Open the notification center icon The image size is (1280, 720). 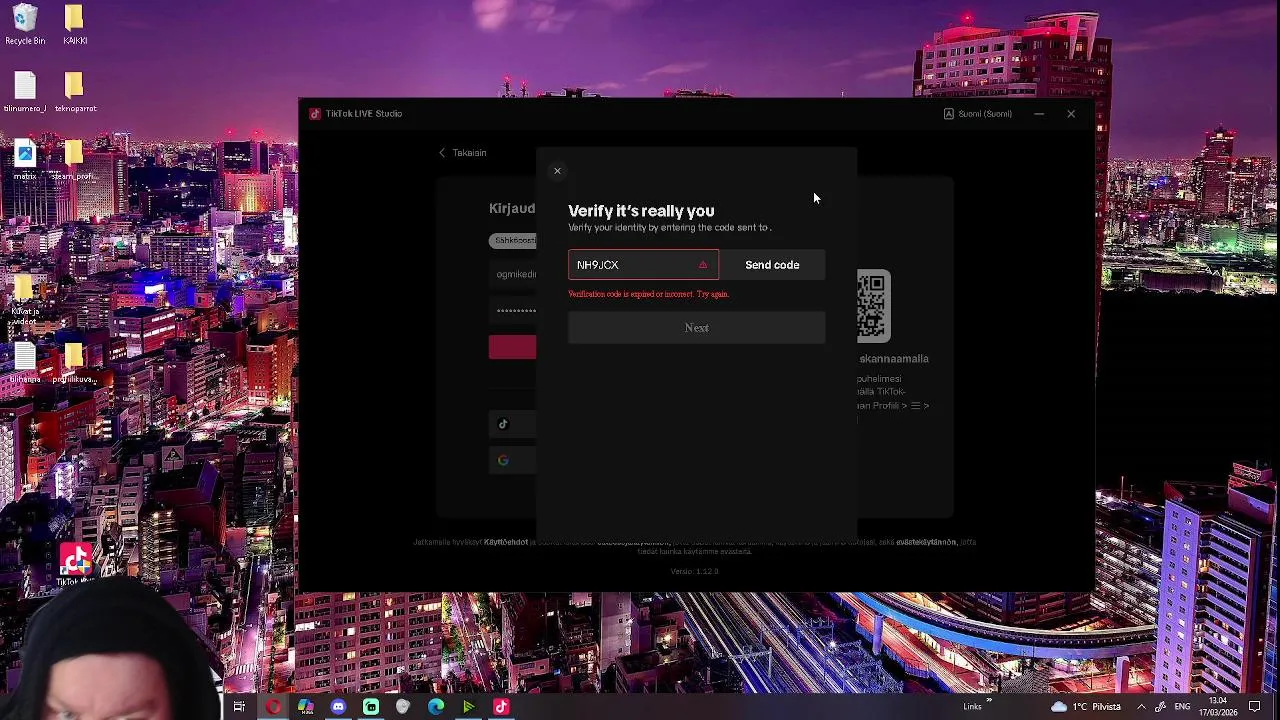click(x=1255, y=707)
